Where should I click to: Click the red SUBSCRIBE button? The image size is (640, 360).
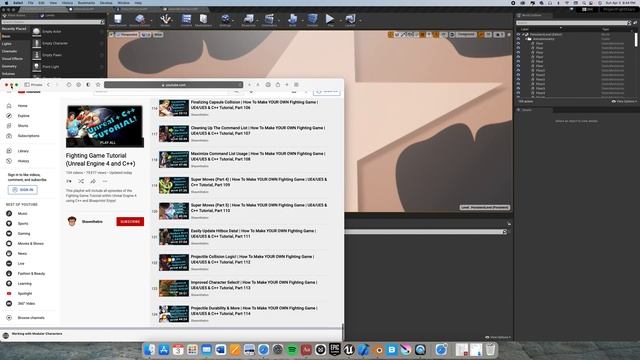pos(130,222)
